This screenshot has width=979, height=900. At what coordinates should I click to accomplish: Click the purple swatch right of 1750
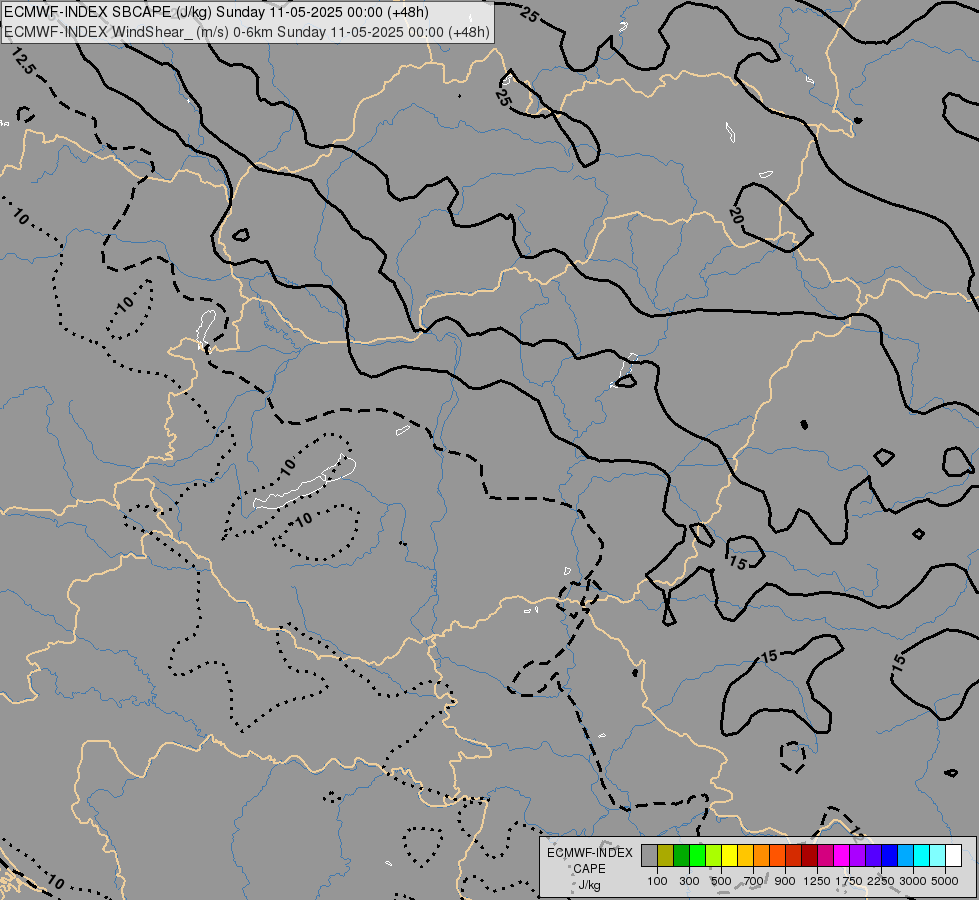coord(858,856)
